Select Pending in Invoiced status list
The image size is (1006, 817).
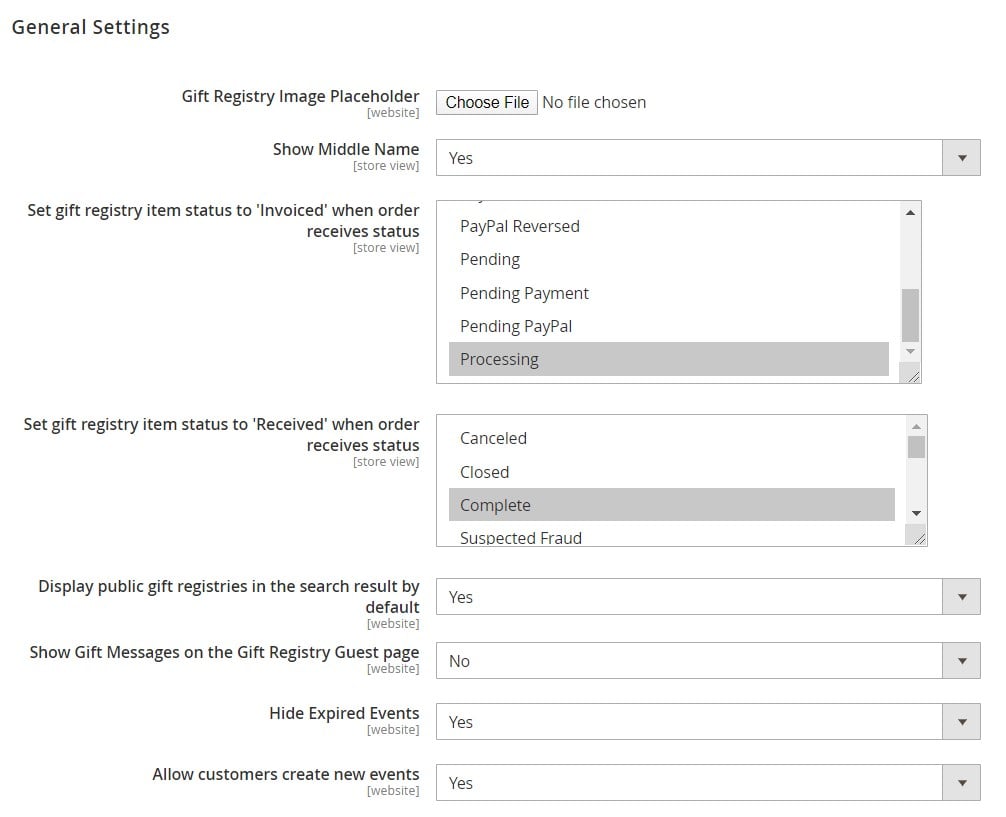tap(669, 260)
